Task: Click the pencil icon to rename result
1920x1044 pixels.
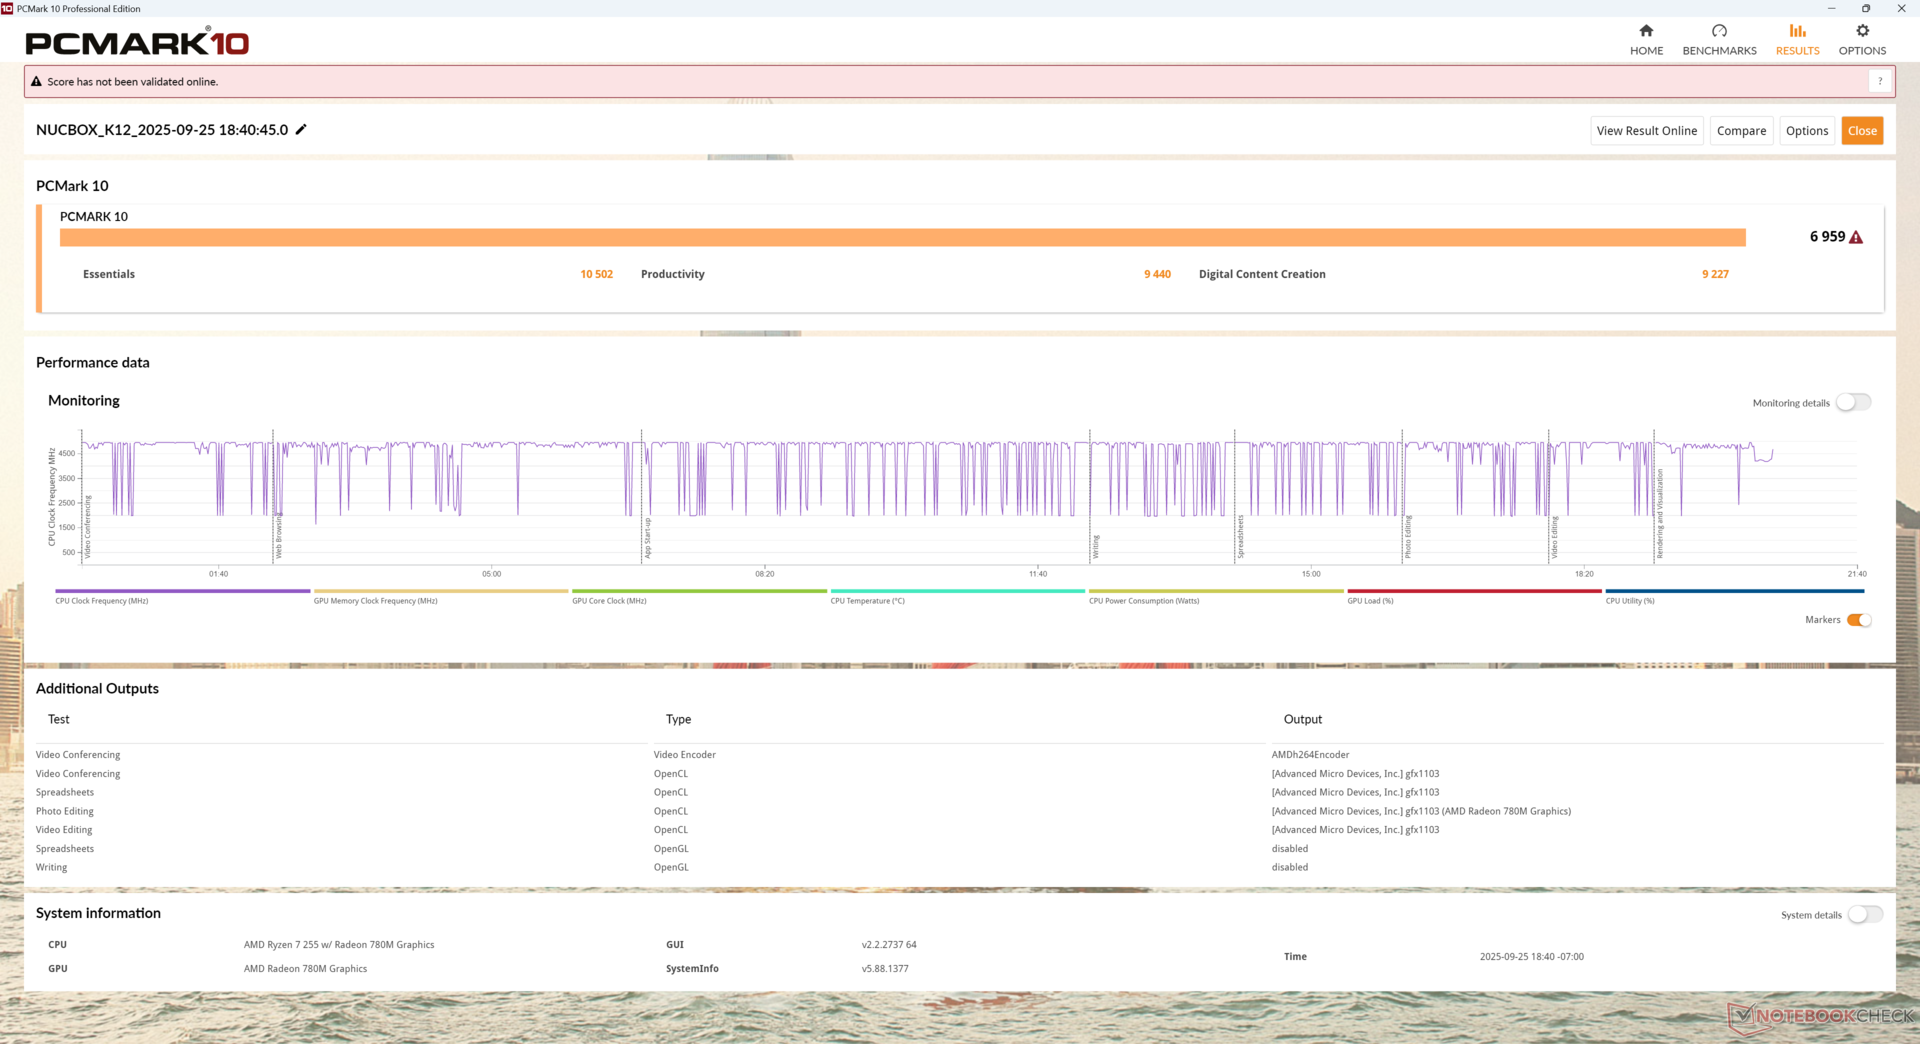Action: pos(301,130)
